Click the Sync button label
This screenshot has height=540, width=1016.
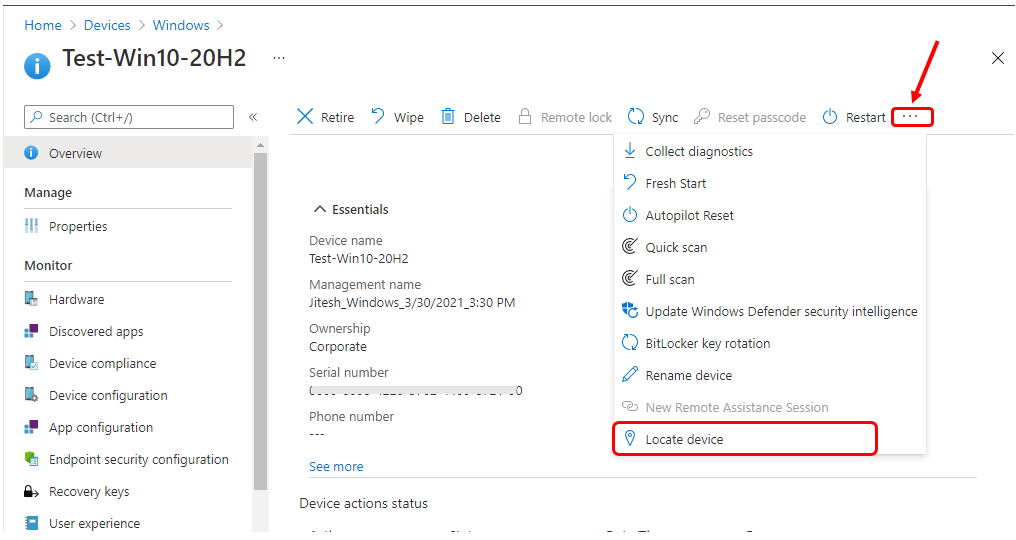665,117
